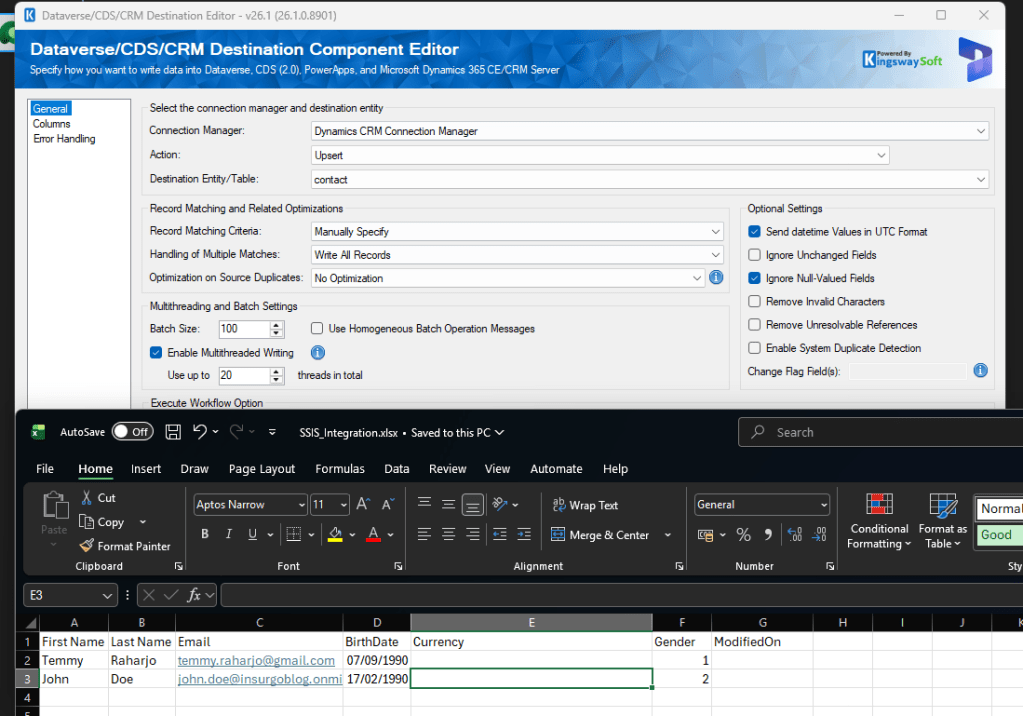This screenshot has height=716, width=1023.
Task: Click Increase Indent icon
Action: coord(524,535)
